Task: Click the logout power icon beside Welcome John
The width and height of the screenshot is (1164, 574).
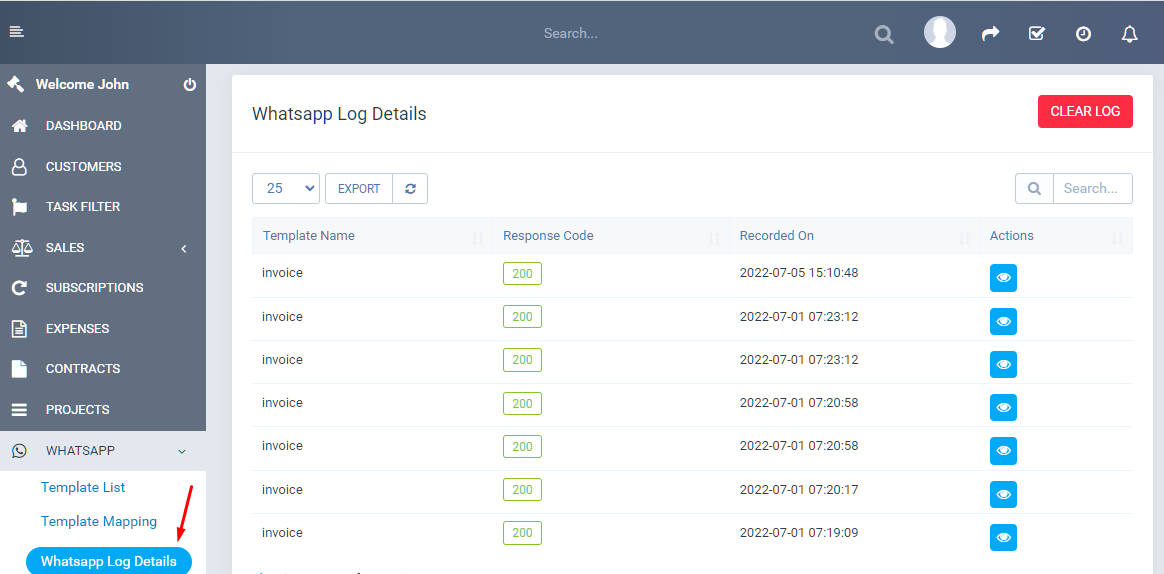Action: [190, 85]
